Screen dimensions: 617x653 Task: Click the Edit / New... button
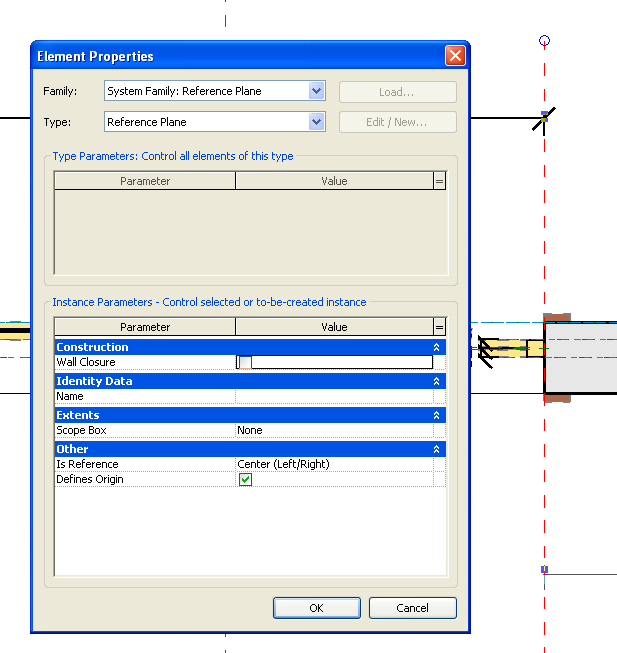397,122
